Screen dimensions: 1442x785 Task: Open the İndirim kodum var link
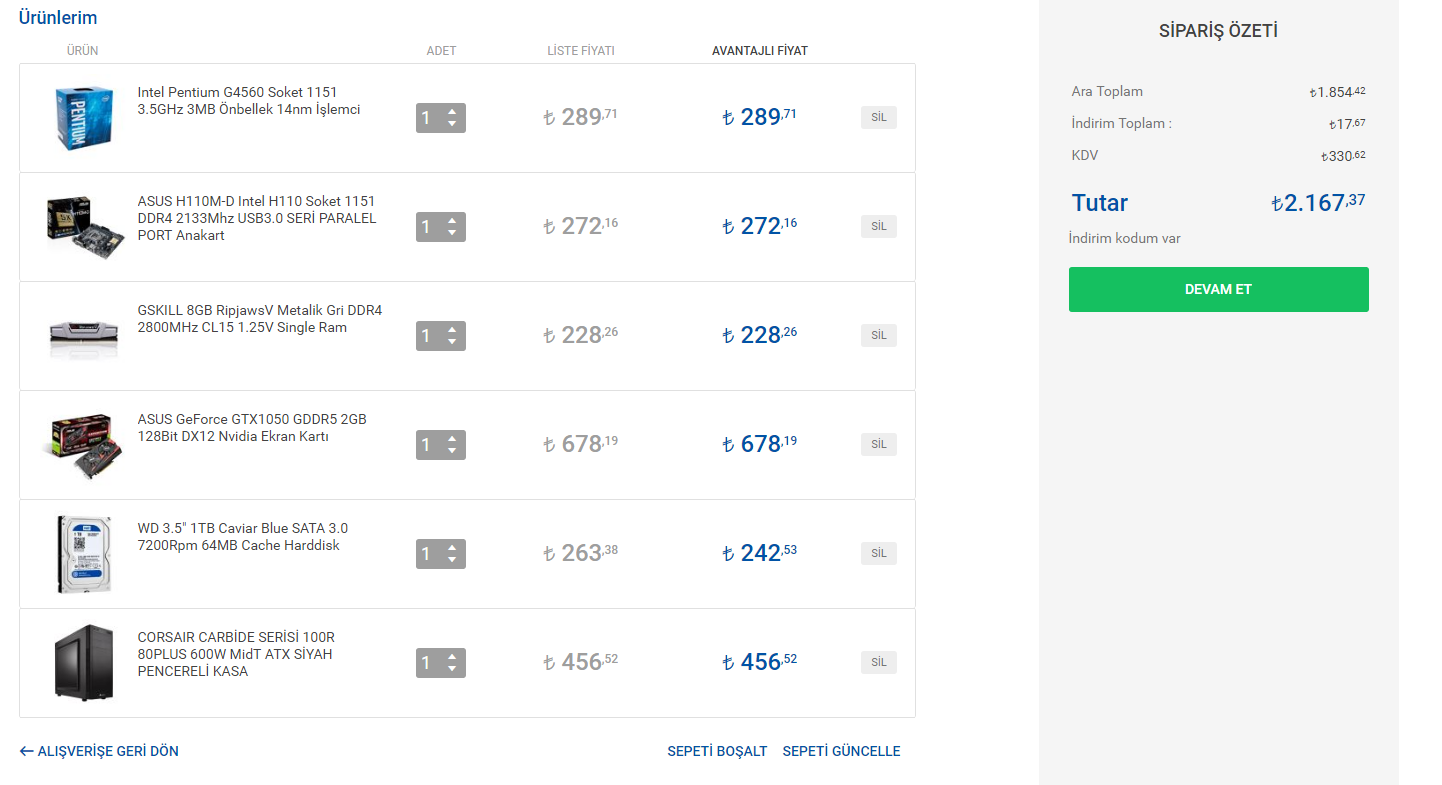(1124, 239)
